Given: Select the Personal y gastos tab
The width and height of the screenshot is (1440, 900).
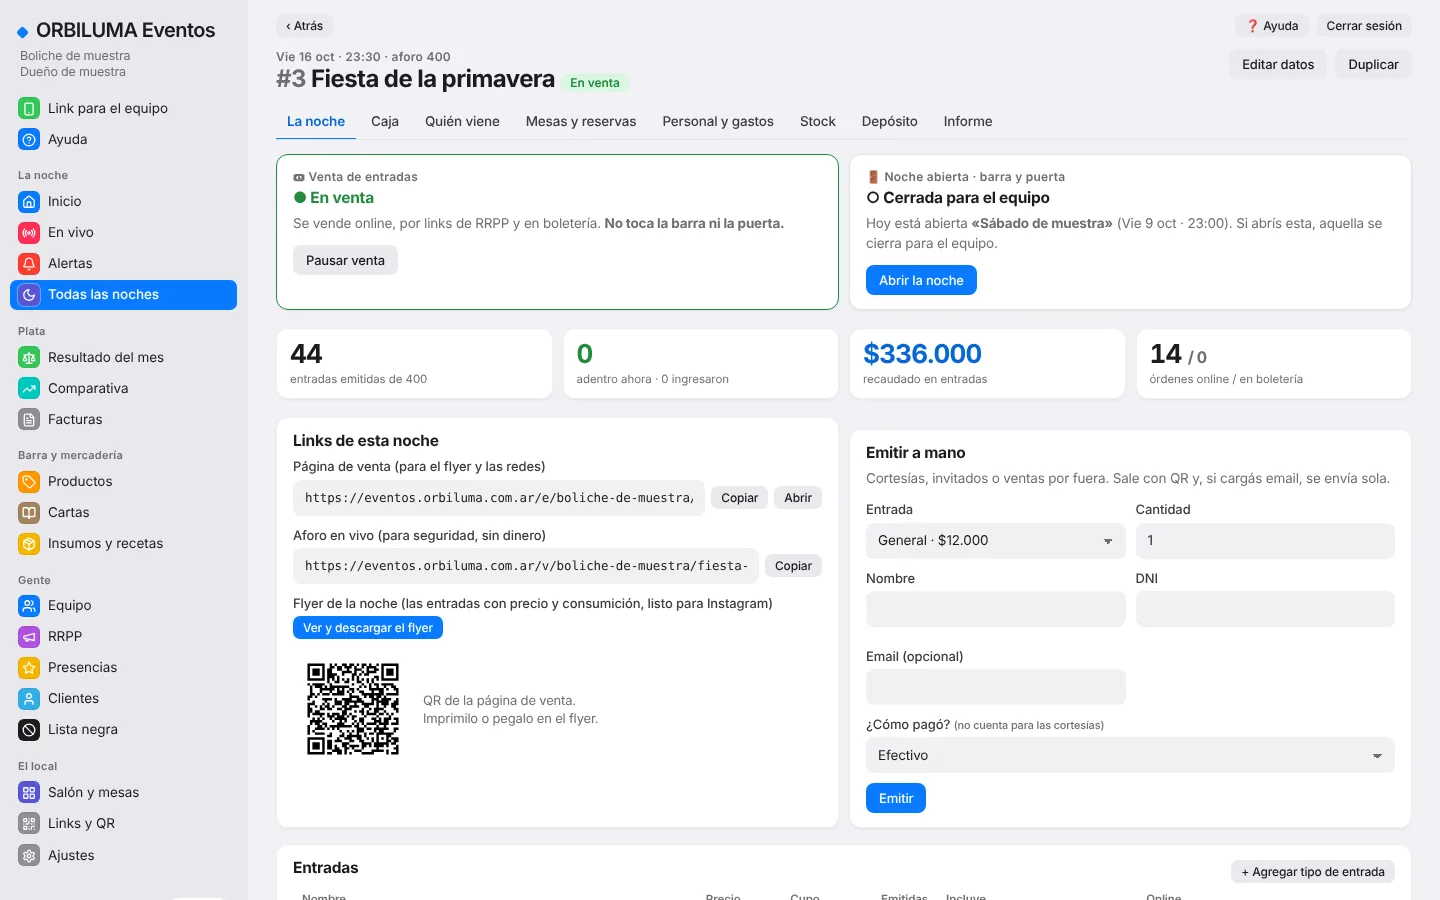Looking at the screenshot, I should coord(718,121).
